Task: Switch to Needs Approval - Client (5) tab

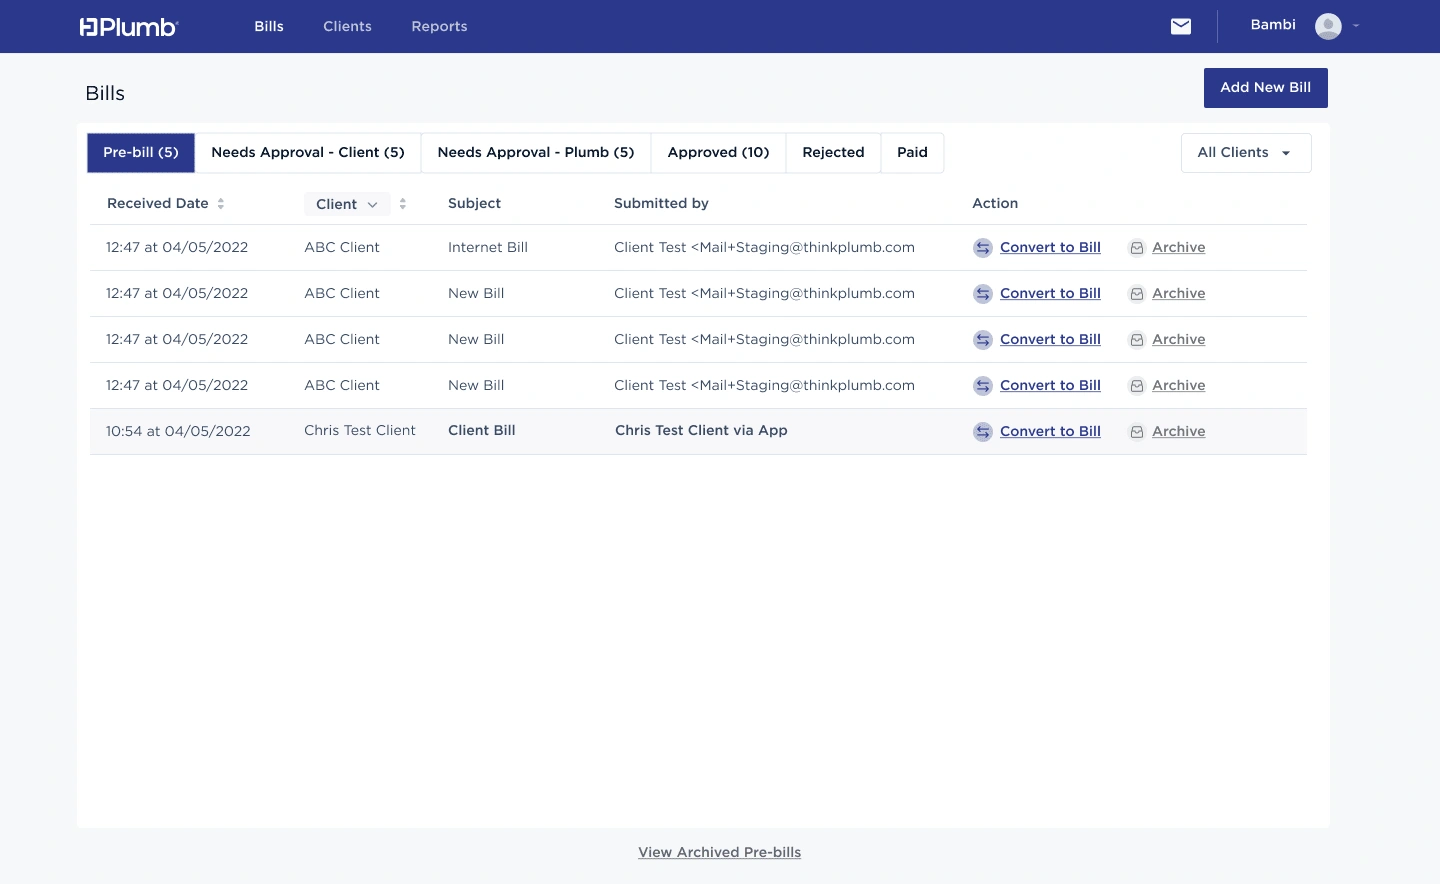Action: tap(308, 153)
